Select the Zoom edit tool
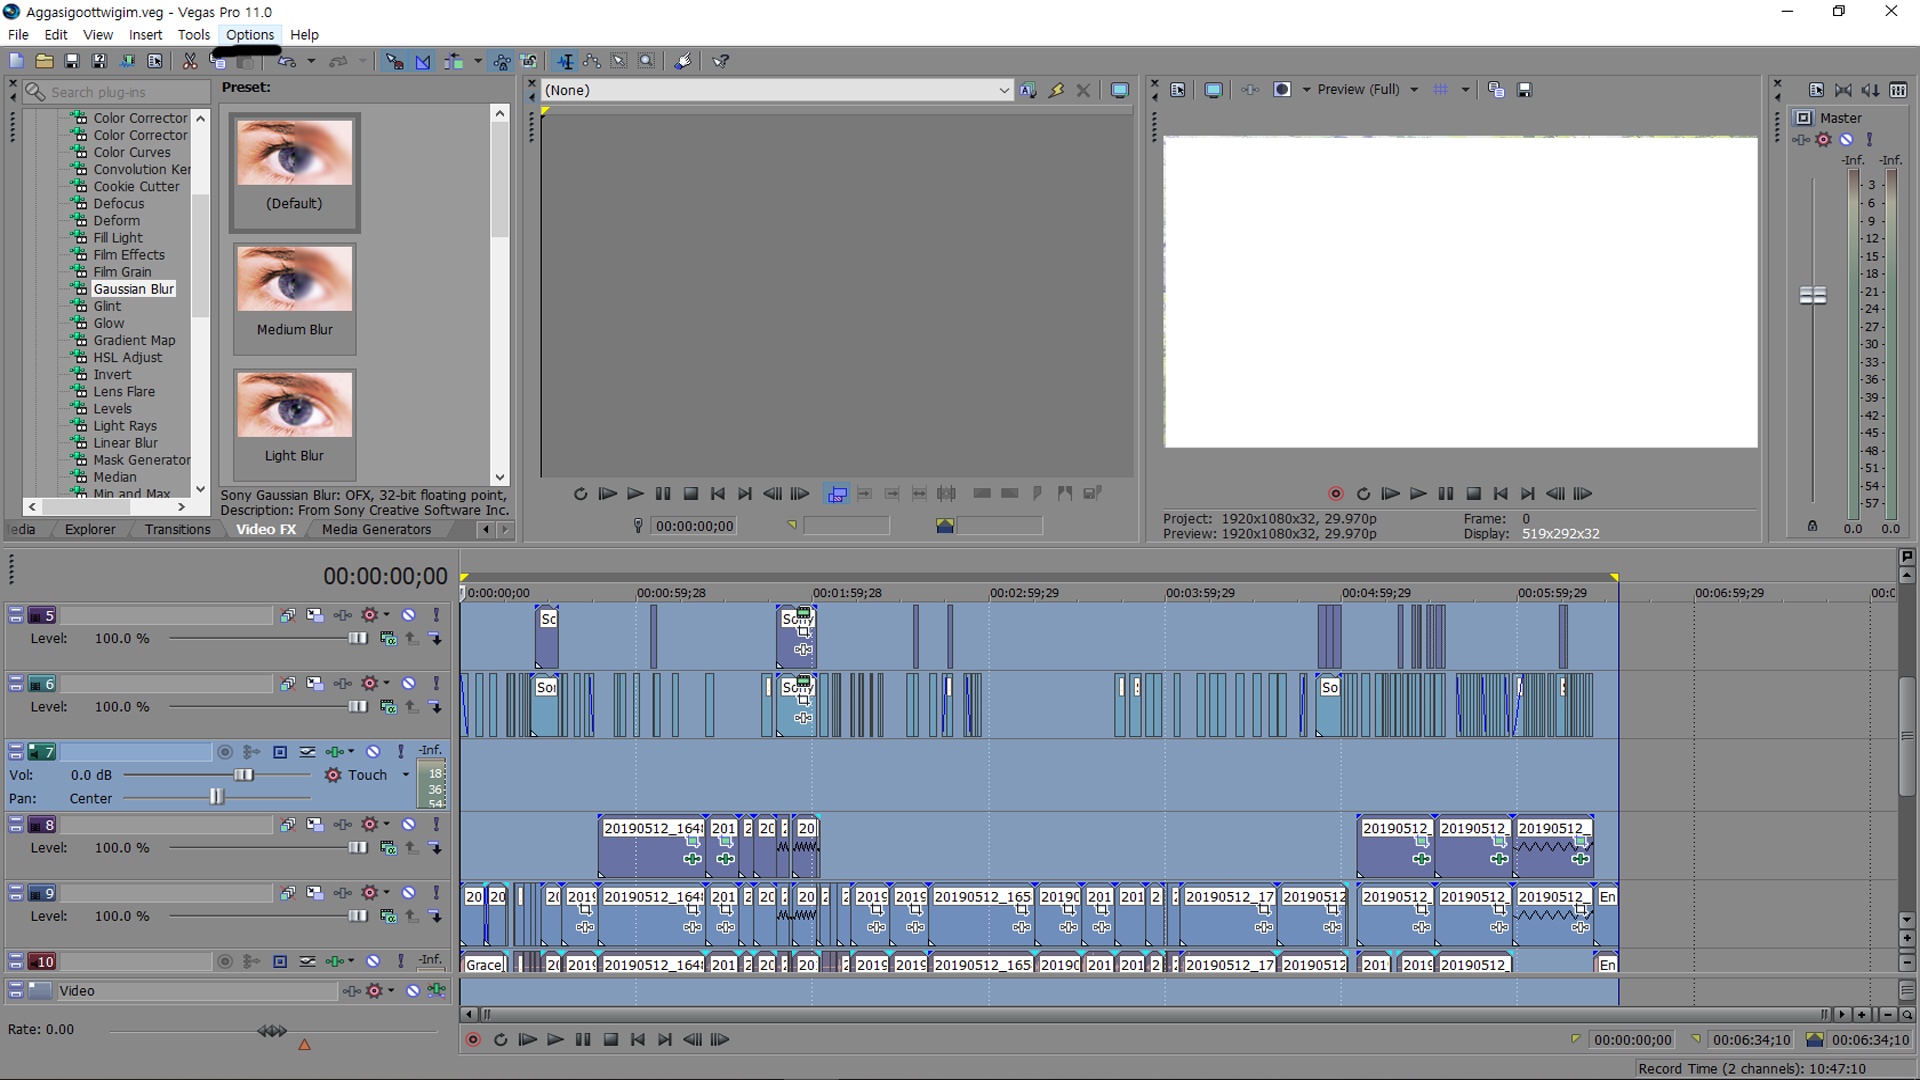This screenshot has height=1080, width=1920. [647, 61]
